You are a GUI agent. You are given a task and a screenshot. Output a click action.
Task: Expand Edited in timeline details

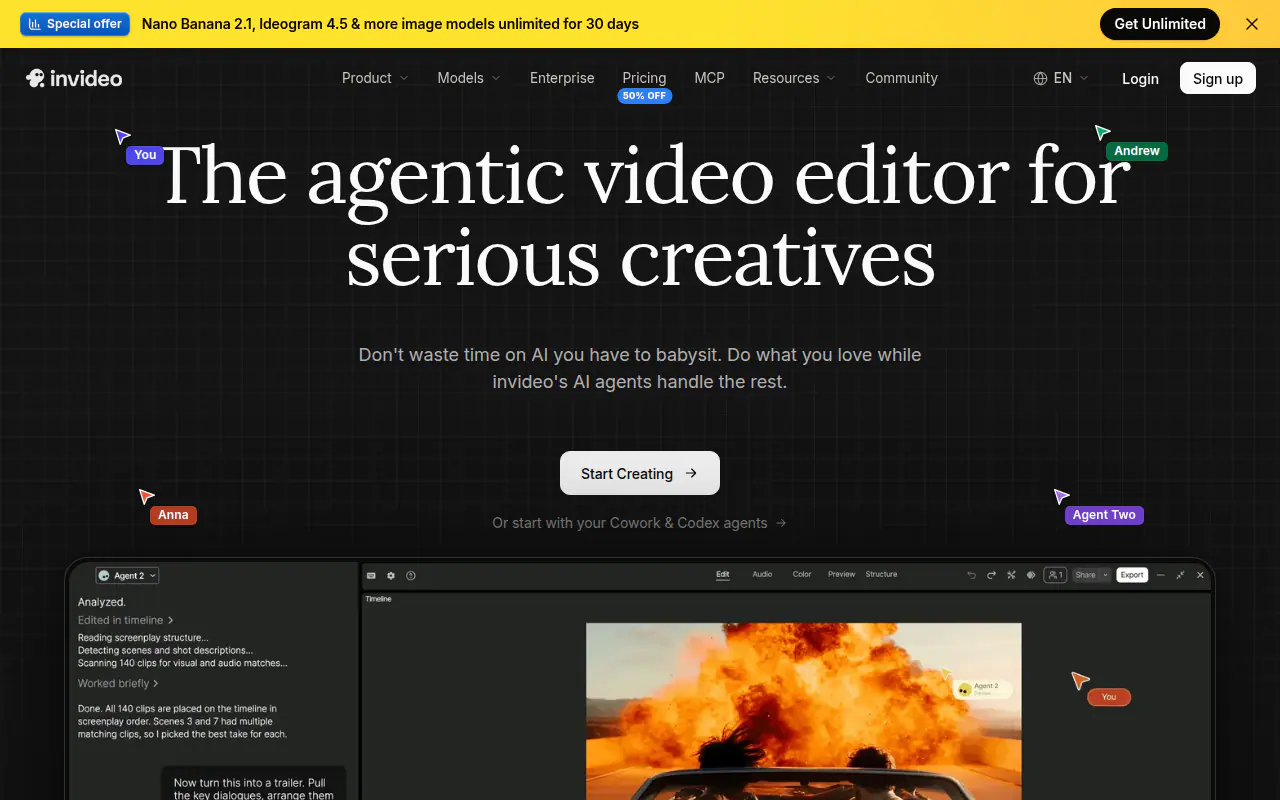pos(126,620)
